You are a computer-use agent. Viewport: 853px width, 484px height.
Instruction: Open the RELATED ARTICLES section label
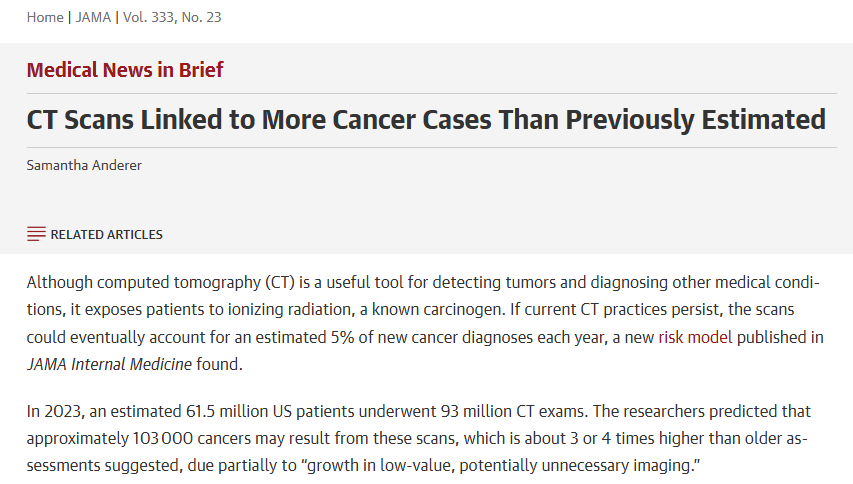[x=107, y=234]
